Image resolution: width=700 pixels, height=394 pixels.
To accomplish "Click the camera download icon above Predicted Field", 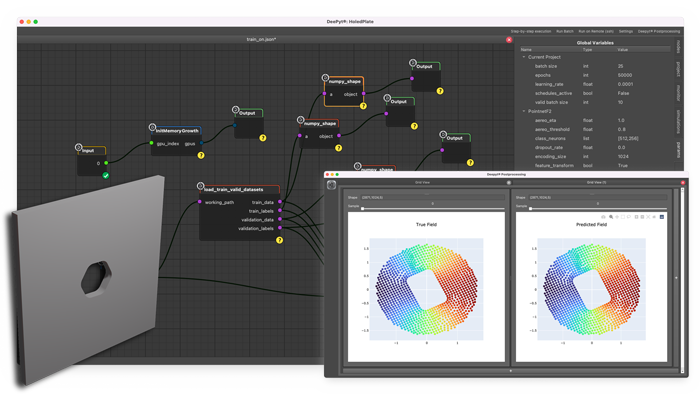I will tap(603, 217).
